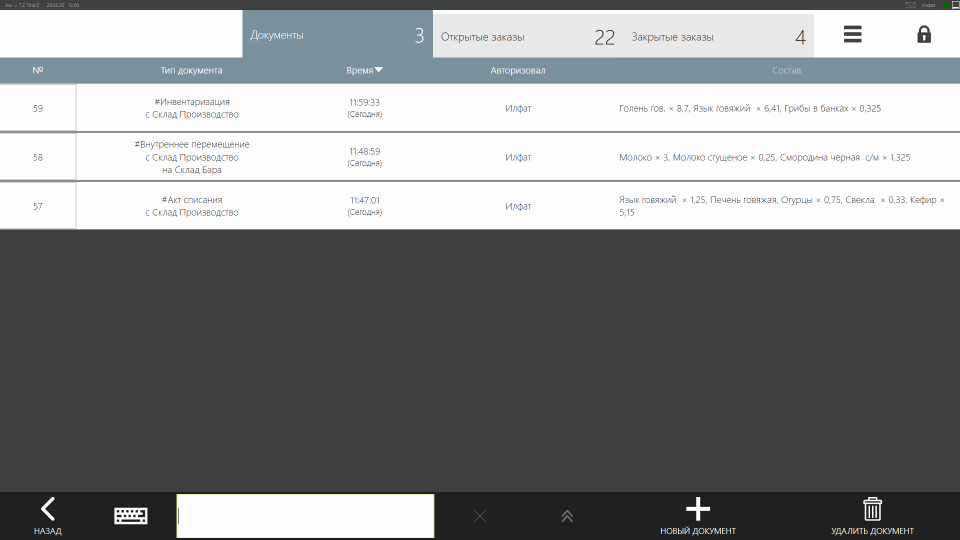Clear the search field with X icon

[480, 516]
